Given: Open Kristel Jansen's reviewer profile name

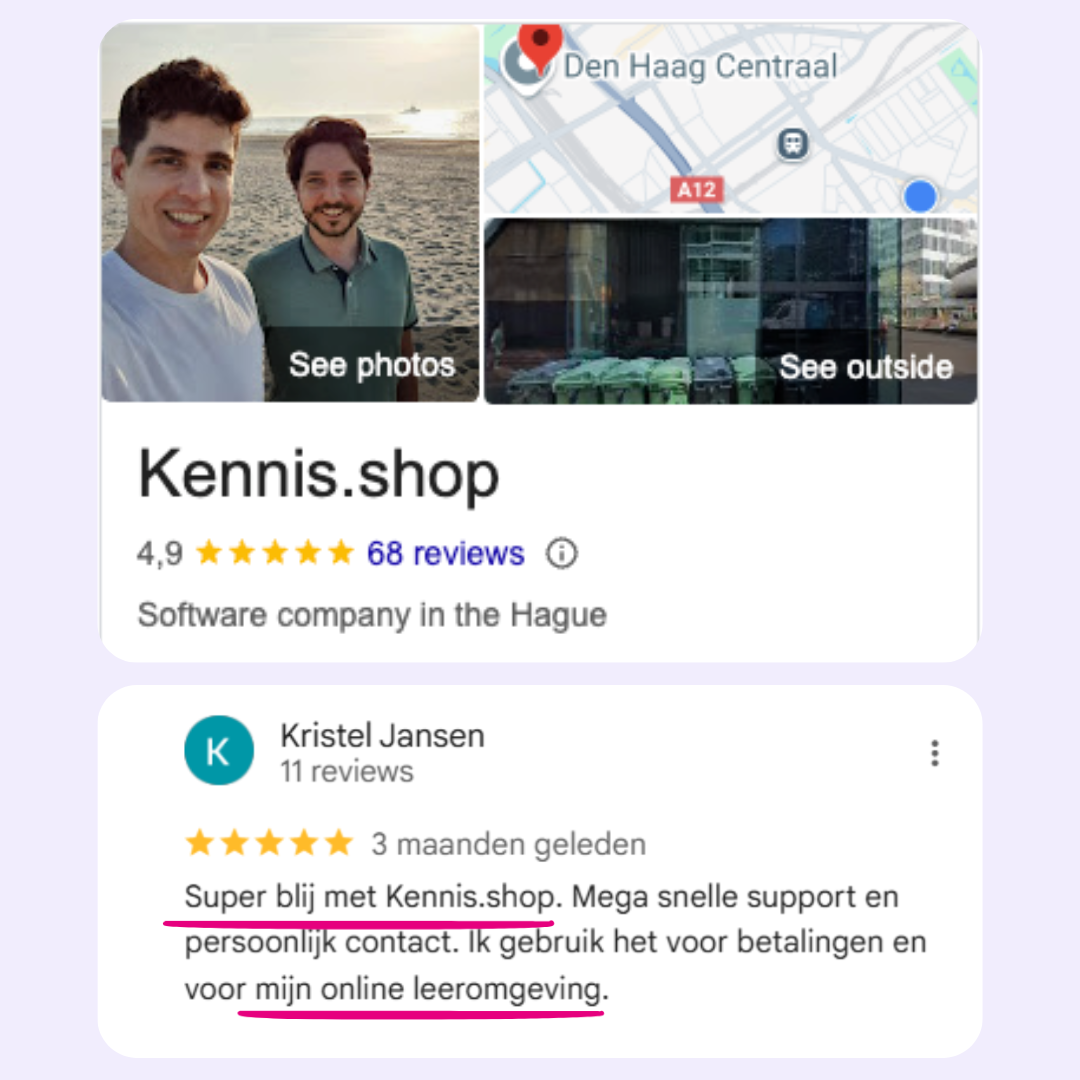Looking at the screenshot, I should pos(382,736).
